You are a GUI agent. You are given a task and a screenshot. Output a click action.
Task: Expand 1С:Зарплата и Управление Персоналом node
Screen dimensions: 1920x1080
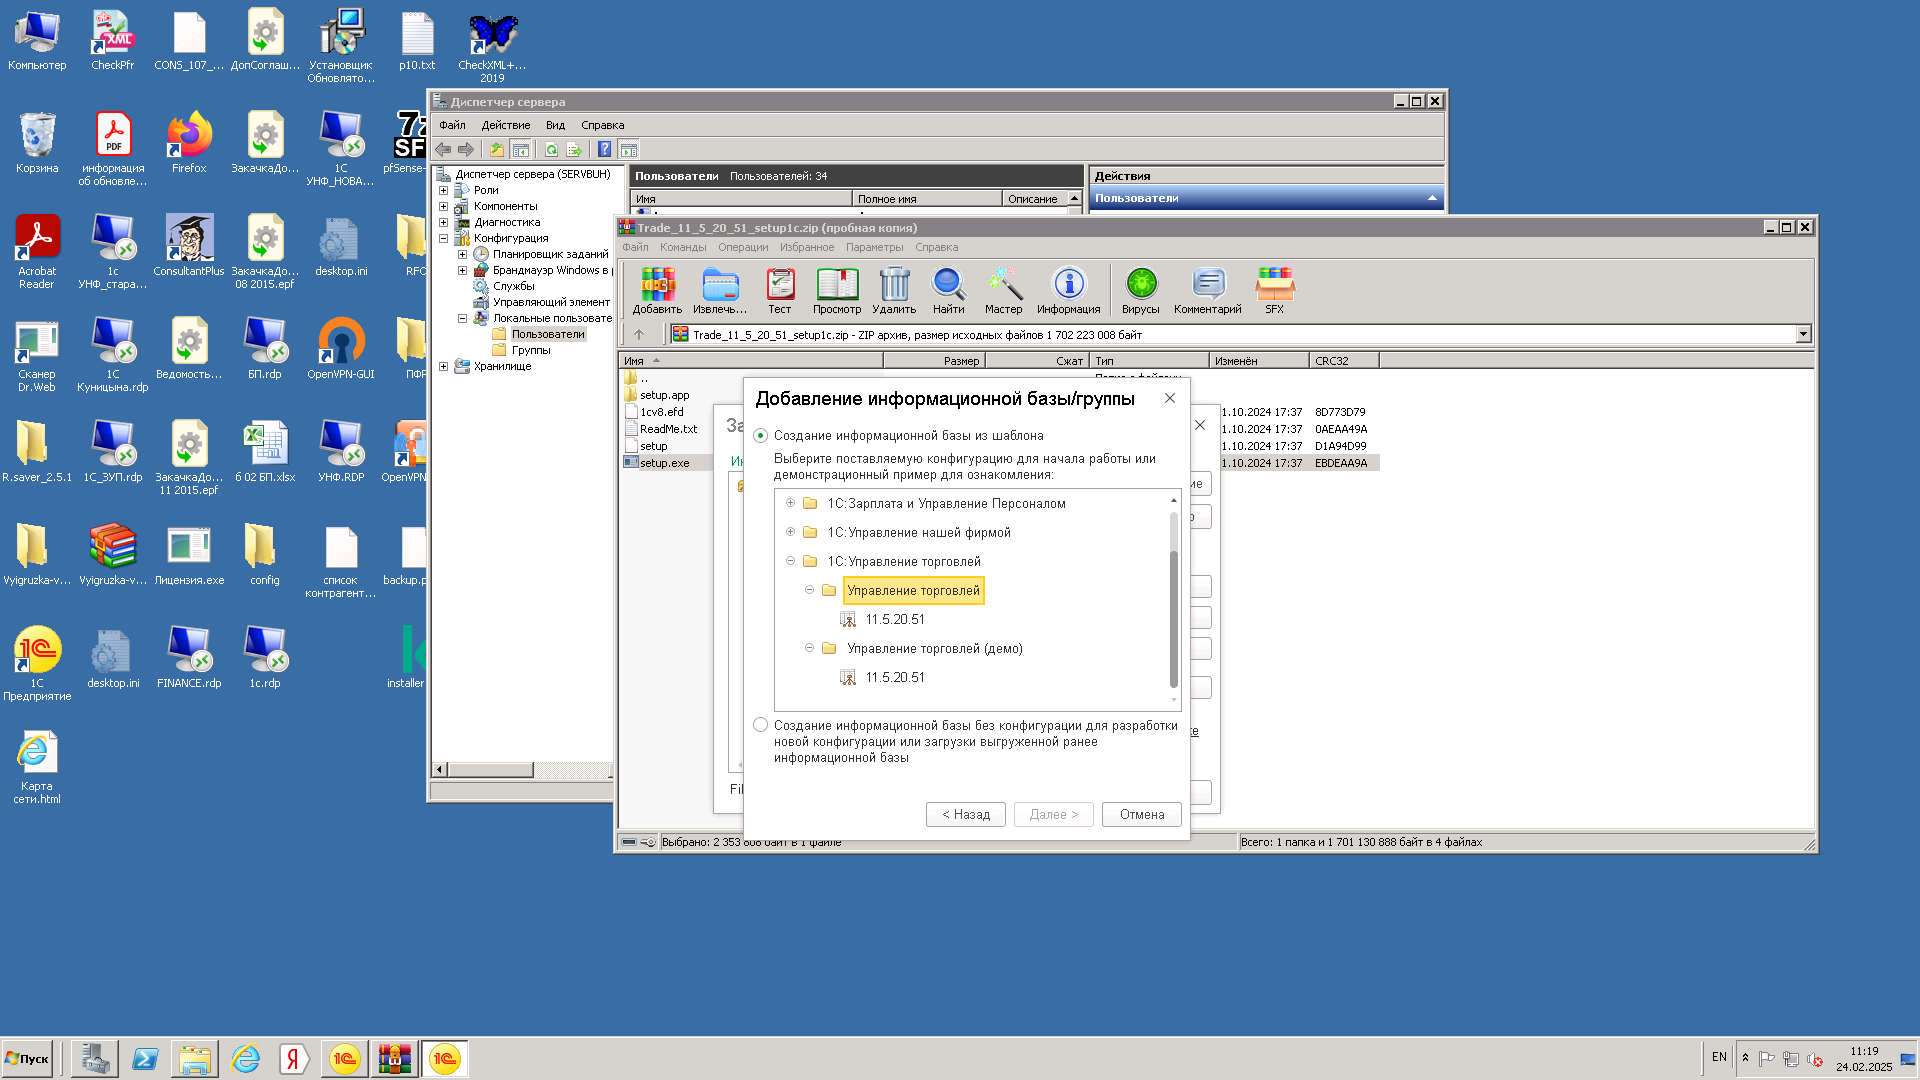(x=790, y=503)
